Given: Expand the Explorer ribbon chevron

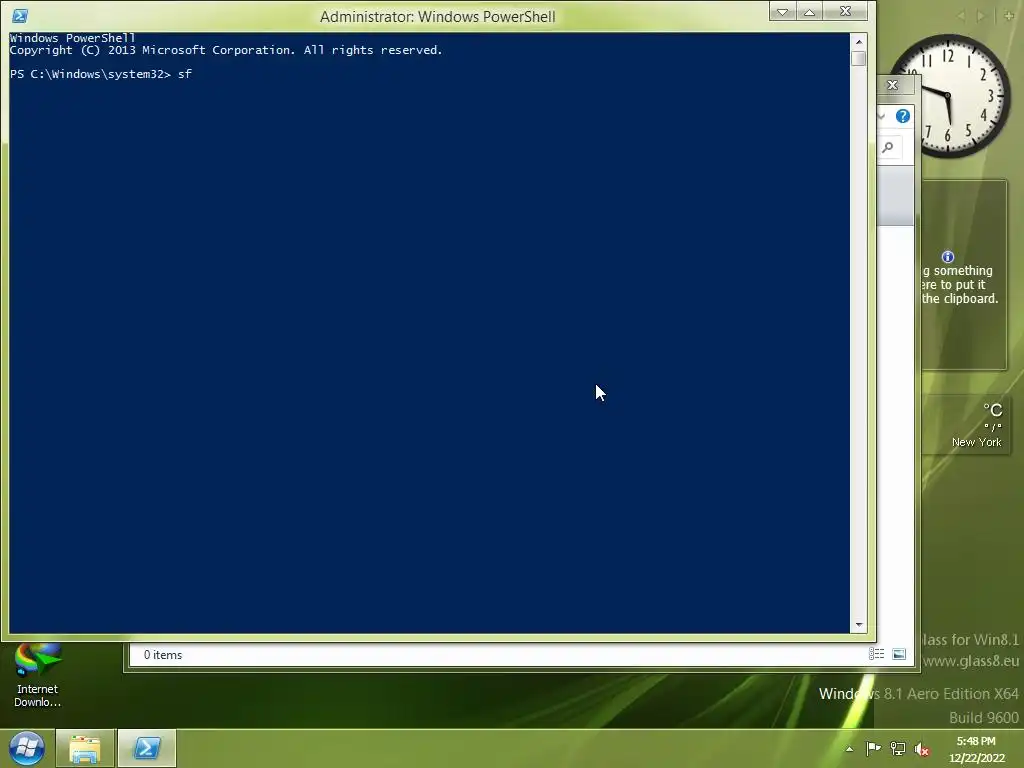Looking at the screenshot, I should (x=882, y=116).
